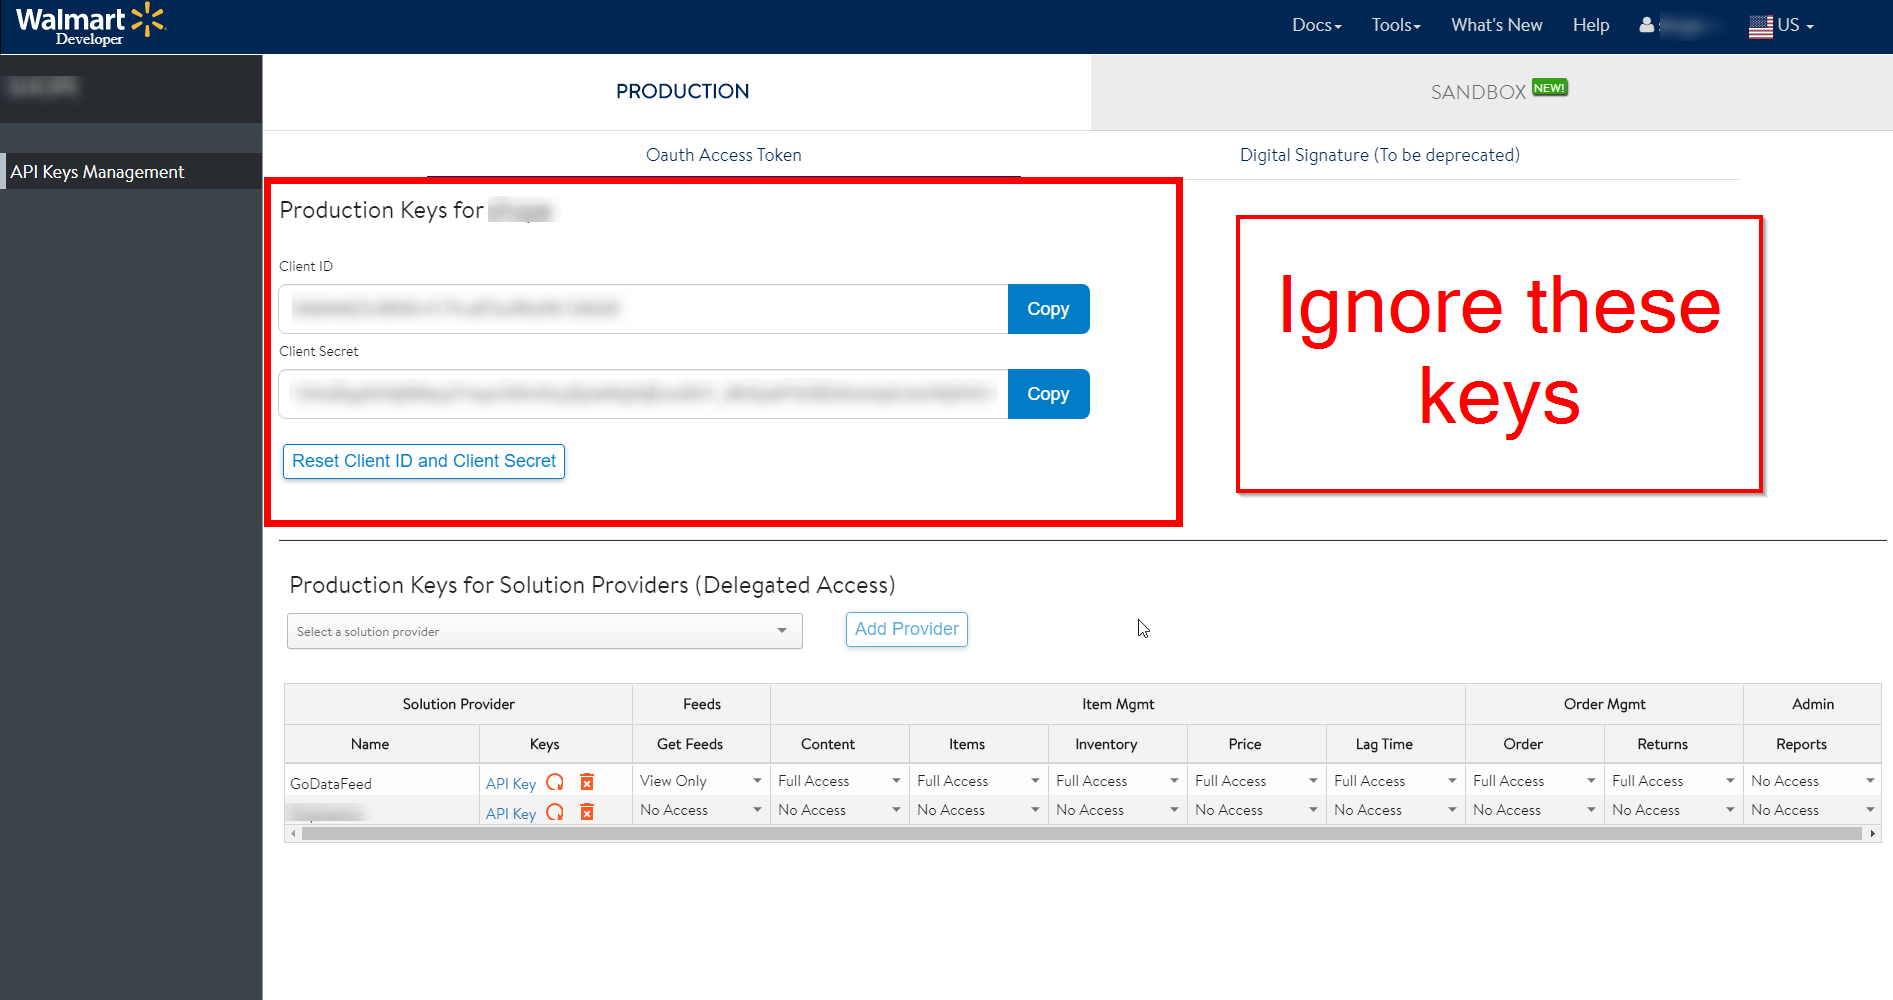1893x1000 pixels.
Task: Delete the second provider's API Key
Action: tap(587, 812)
